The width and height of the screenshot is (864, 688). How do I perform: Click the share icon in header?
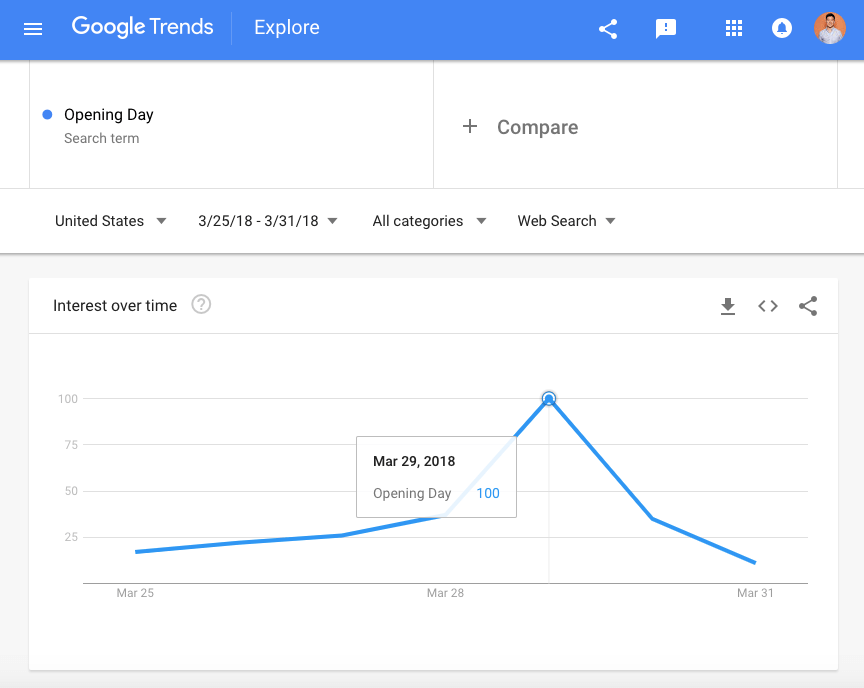(x=608, y=29)
